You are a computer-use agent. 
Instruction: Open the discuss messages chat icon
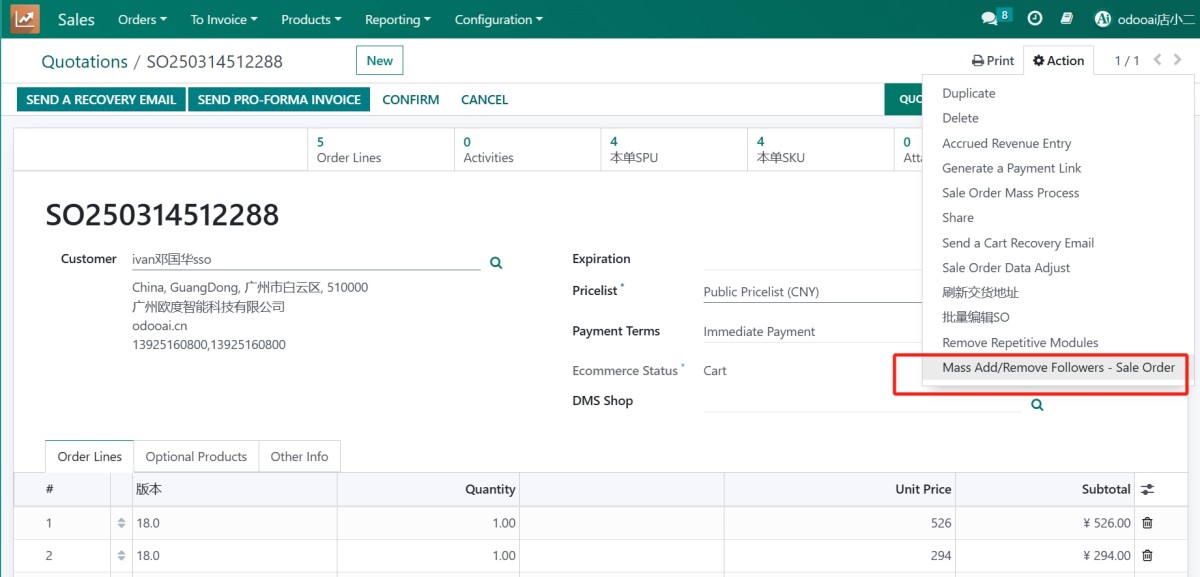pos(989,19)
